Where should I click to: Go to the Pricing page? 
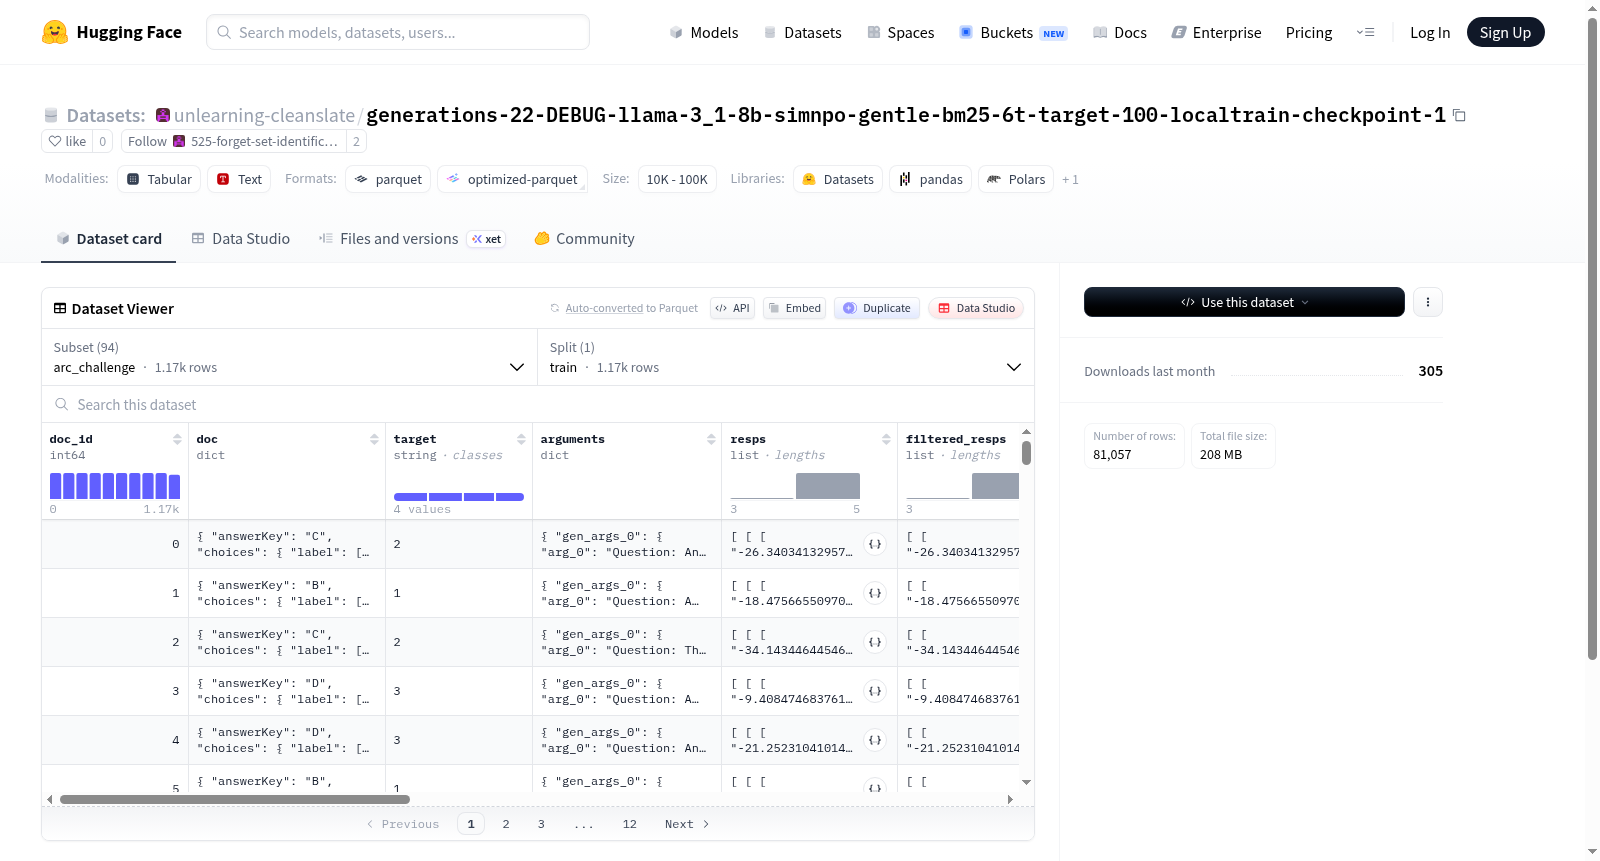coord(1309,32)
